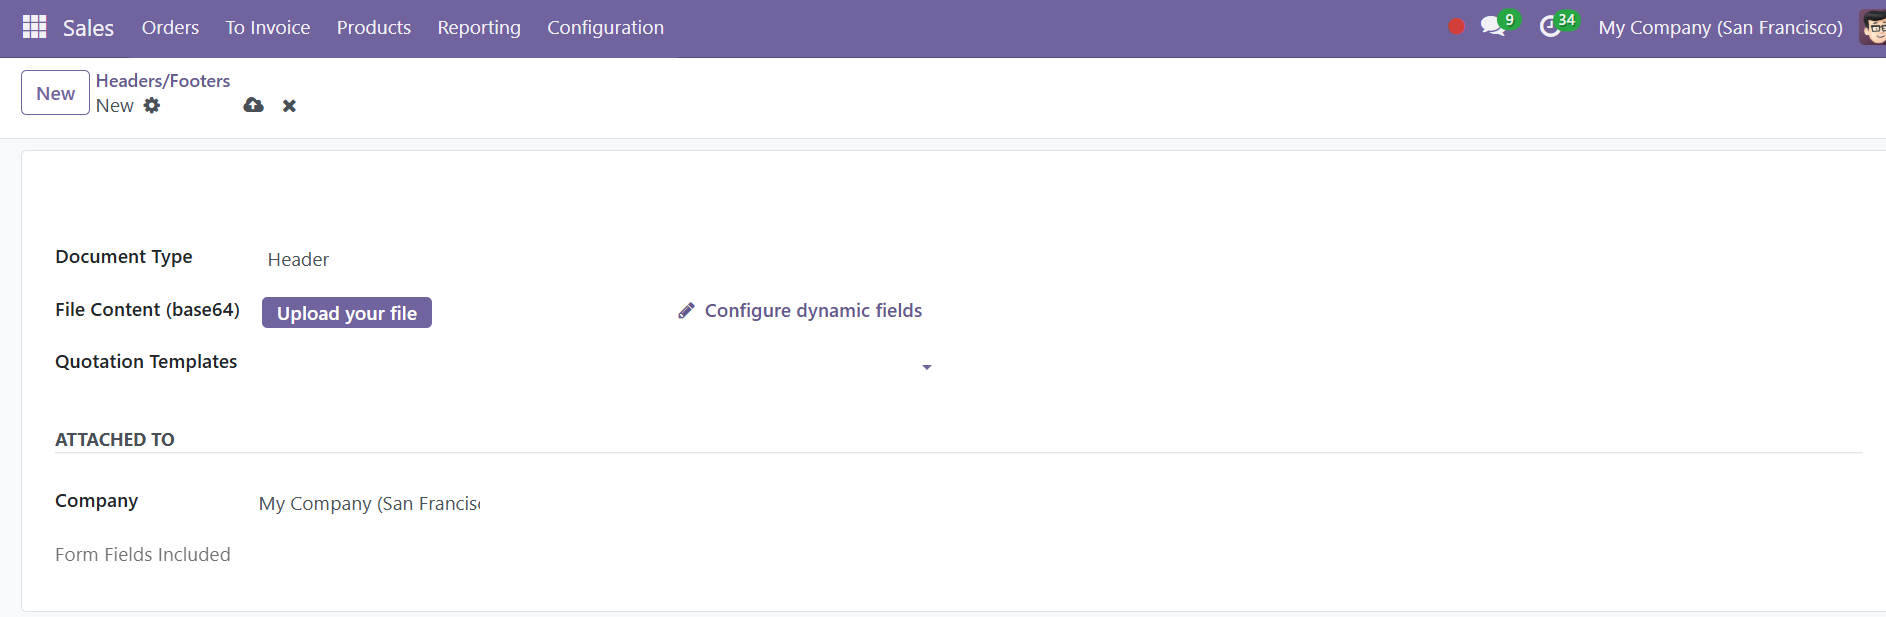The width and height of the screenshot is (1886, 617).
Task: Click the Upload your file button
Action: [347, 313]
